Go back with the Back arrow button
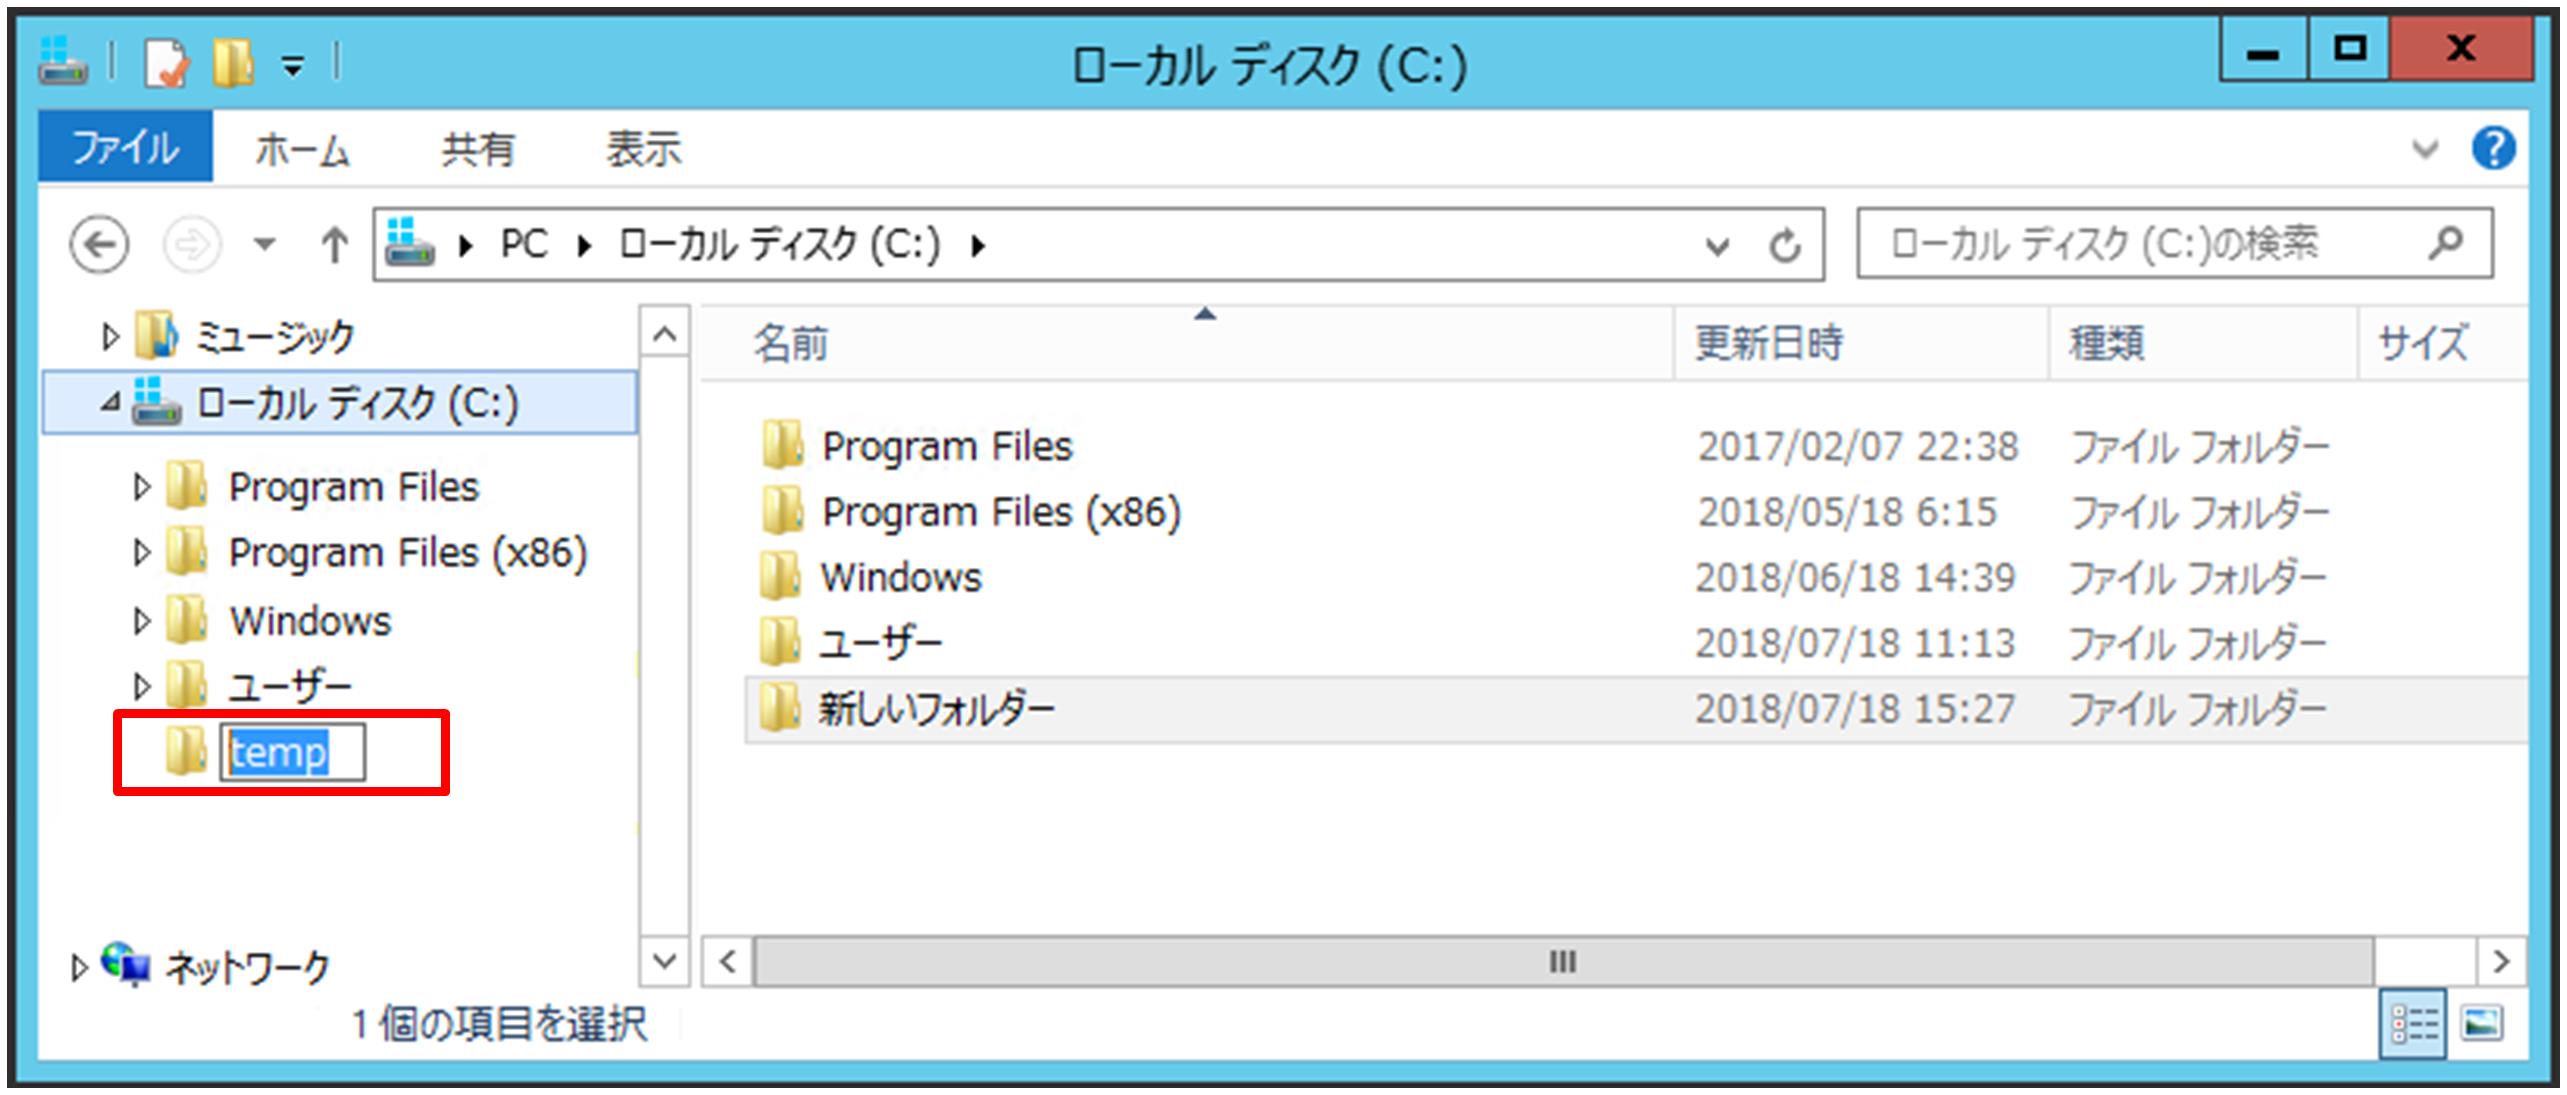The height and width of the screenshot is (1095, 2567). coord(99,244)
